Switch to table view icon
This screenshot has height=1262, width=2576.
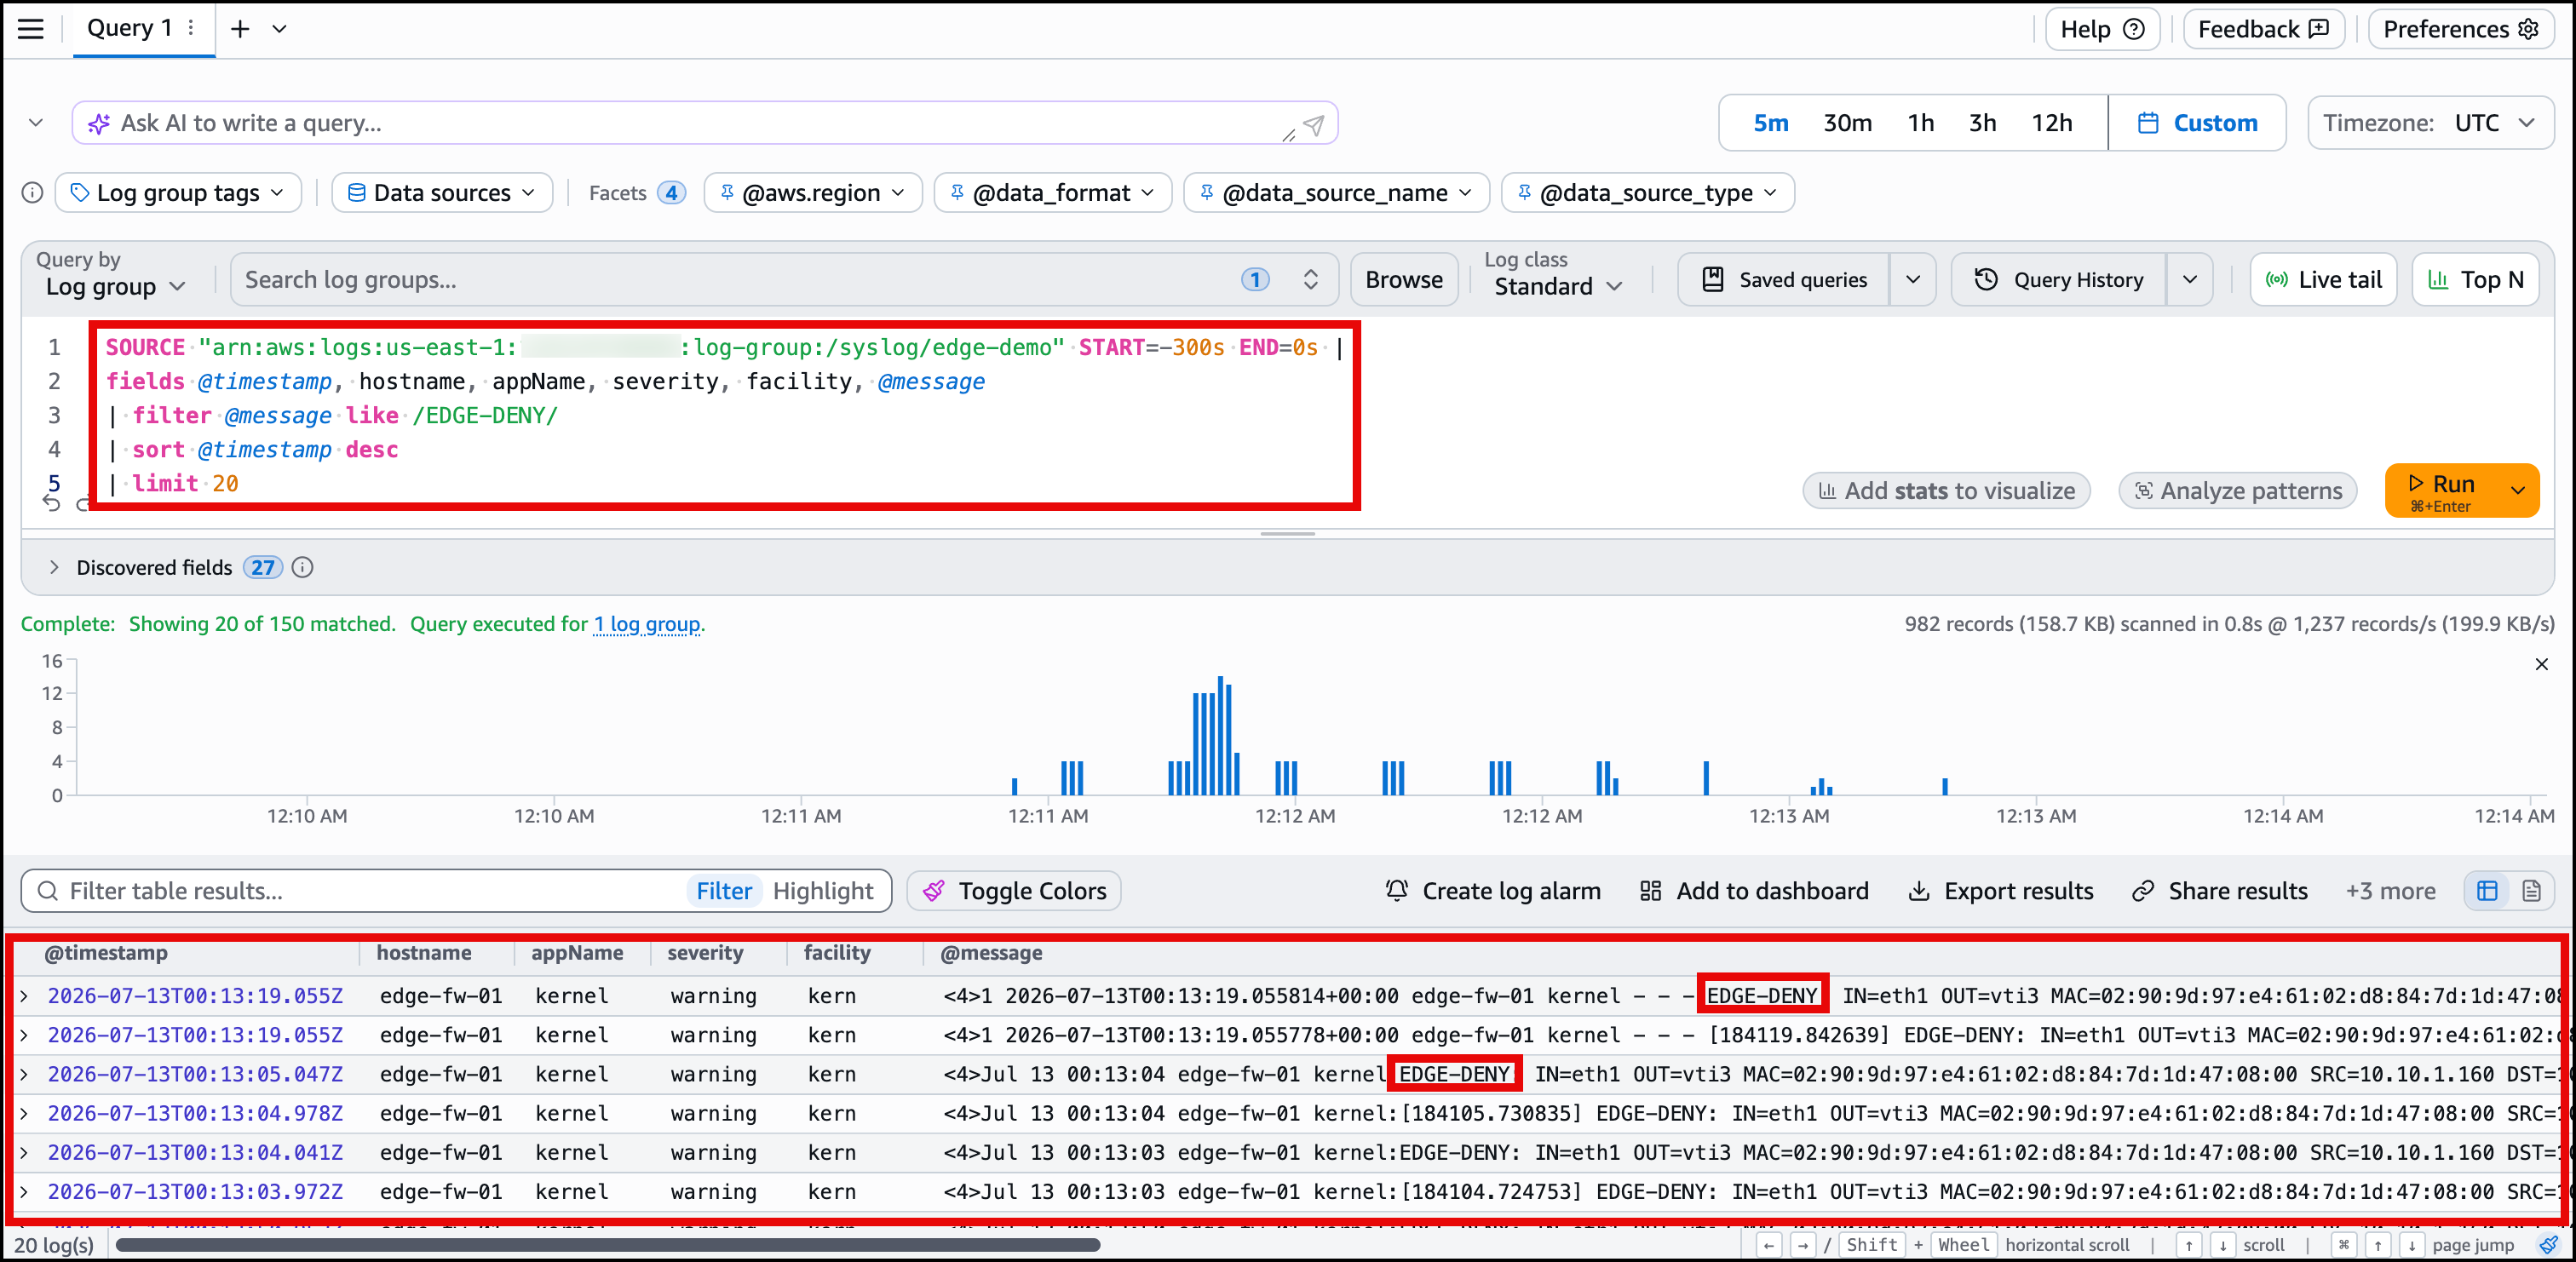(2487, 890)
